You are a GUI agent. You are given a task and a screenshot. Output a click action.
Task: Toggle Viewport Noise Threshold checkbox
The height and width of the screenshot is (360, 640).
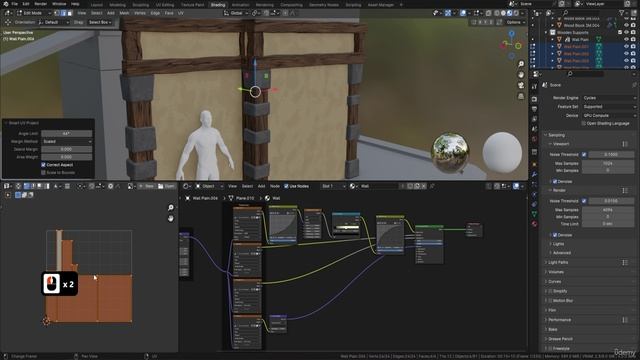(x=584, y=155)
